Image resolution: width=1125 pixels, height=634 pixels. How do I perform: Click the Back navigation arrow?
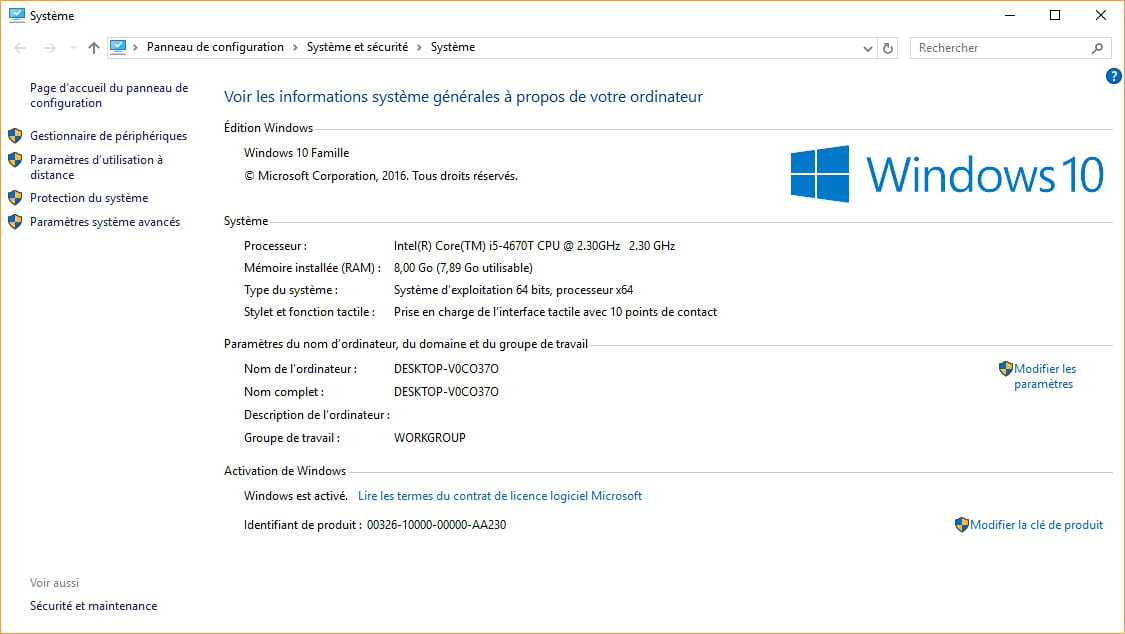20,47
